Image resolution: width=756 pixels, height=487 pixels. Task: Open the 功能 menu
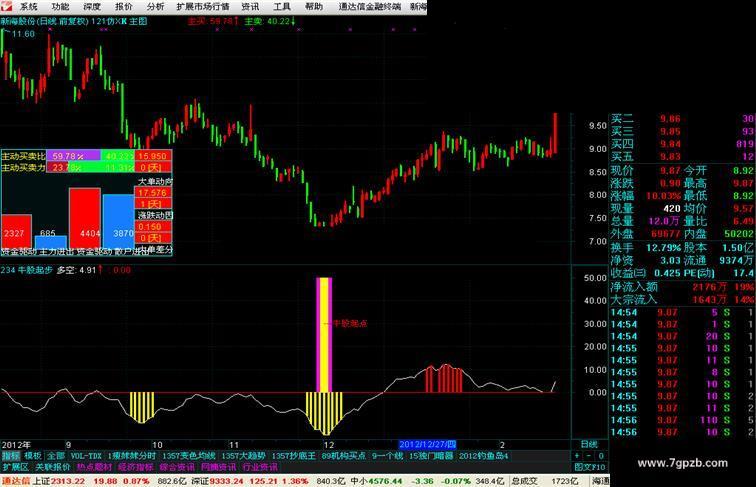click(x=60, y=7)
